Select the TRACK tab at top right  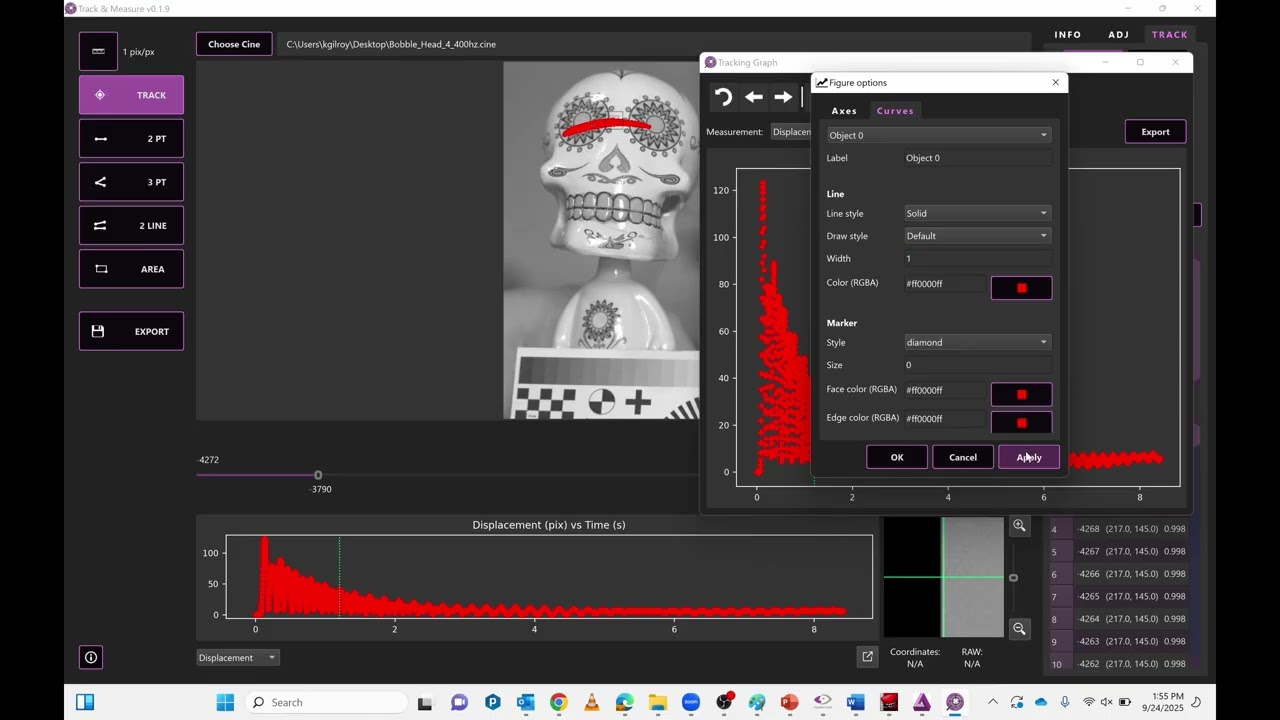[1170, 34]
